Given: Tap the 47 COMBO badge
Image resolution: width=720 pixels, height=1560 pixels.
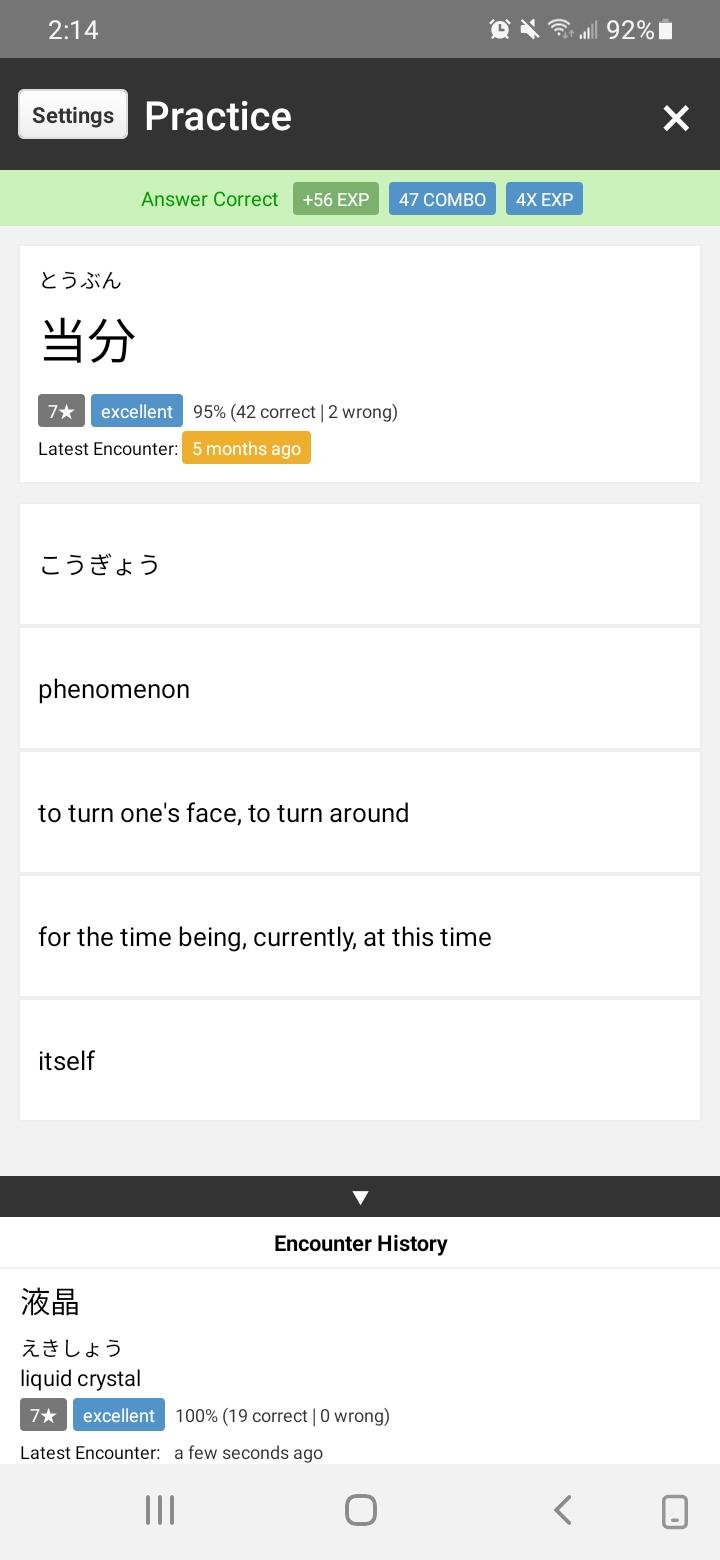Looking at the screenshot, I should click(442, 199).
